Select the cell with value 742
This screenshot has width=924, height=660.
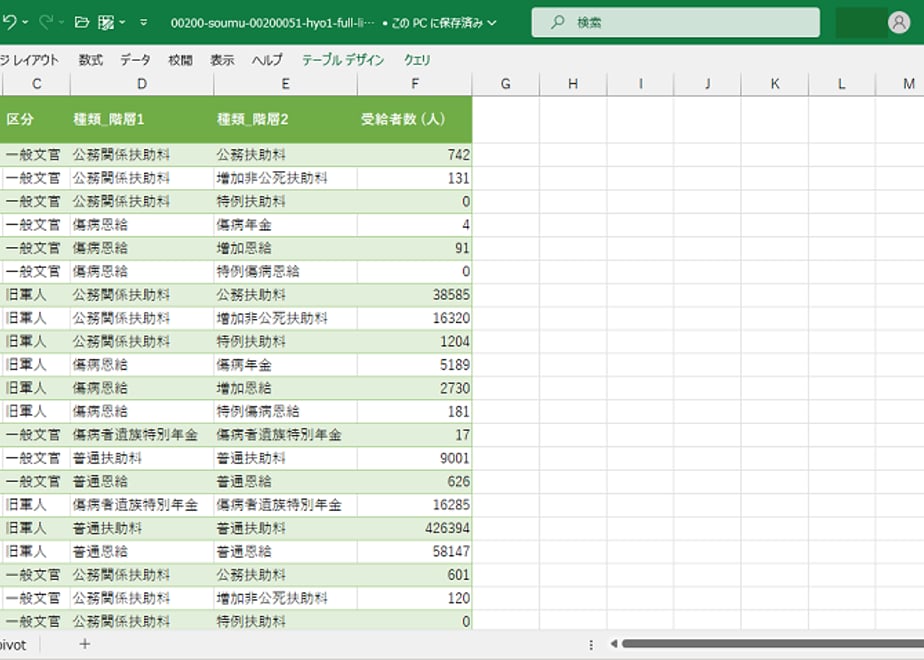(415, 155)
